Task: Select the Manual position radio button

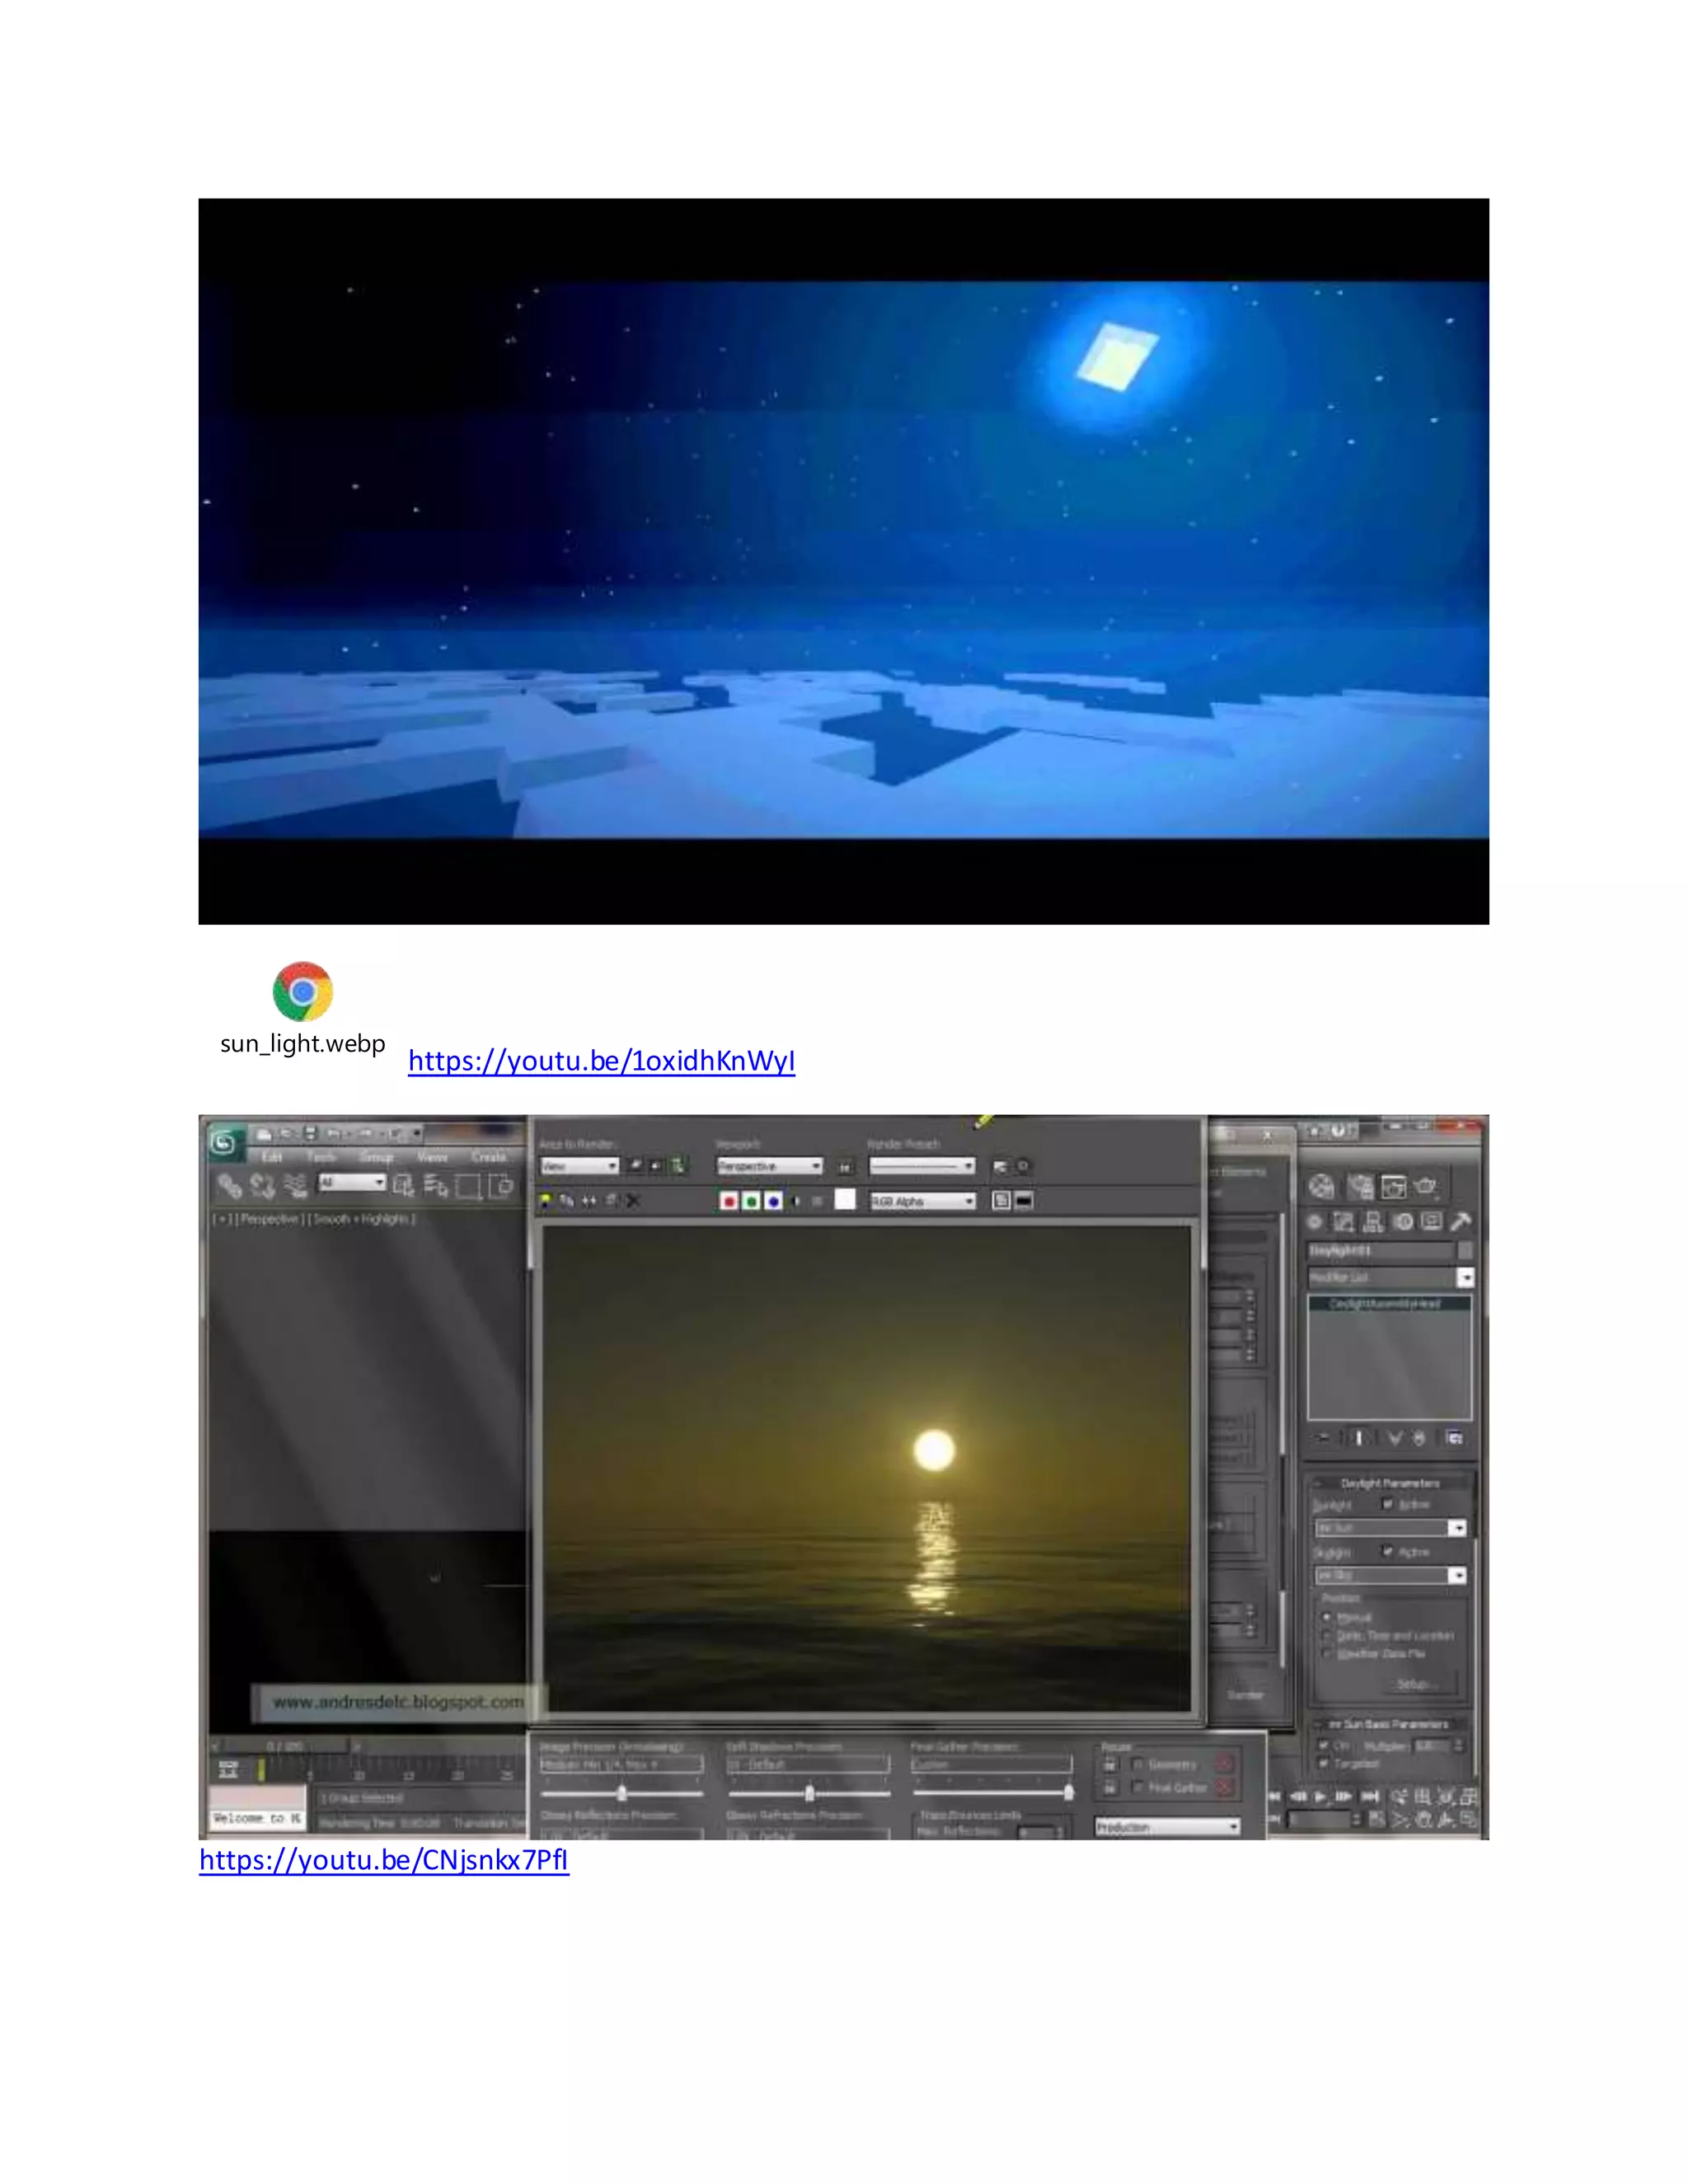Action: click(x=1328, y=1617)
